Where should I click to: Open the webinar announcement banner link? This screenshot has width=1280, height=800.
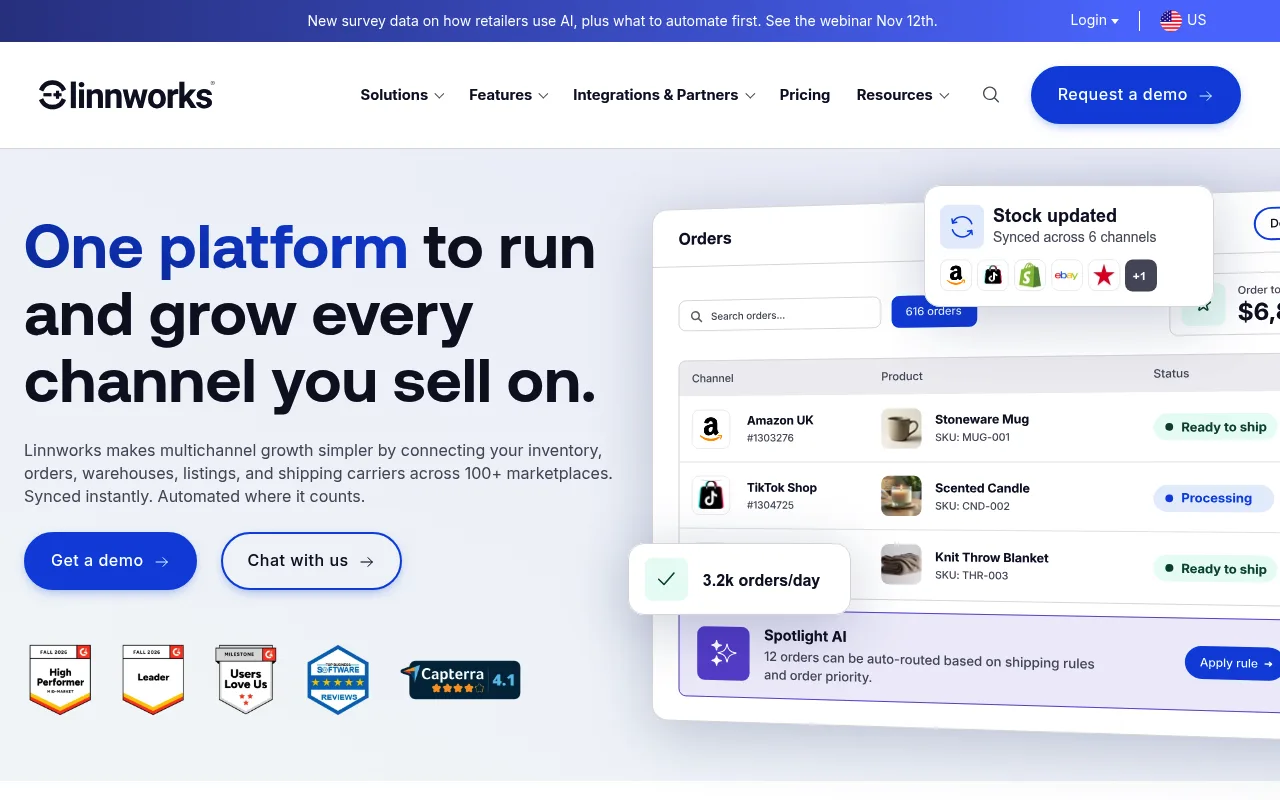click(x=622, y=21)
